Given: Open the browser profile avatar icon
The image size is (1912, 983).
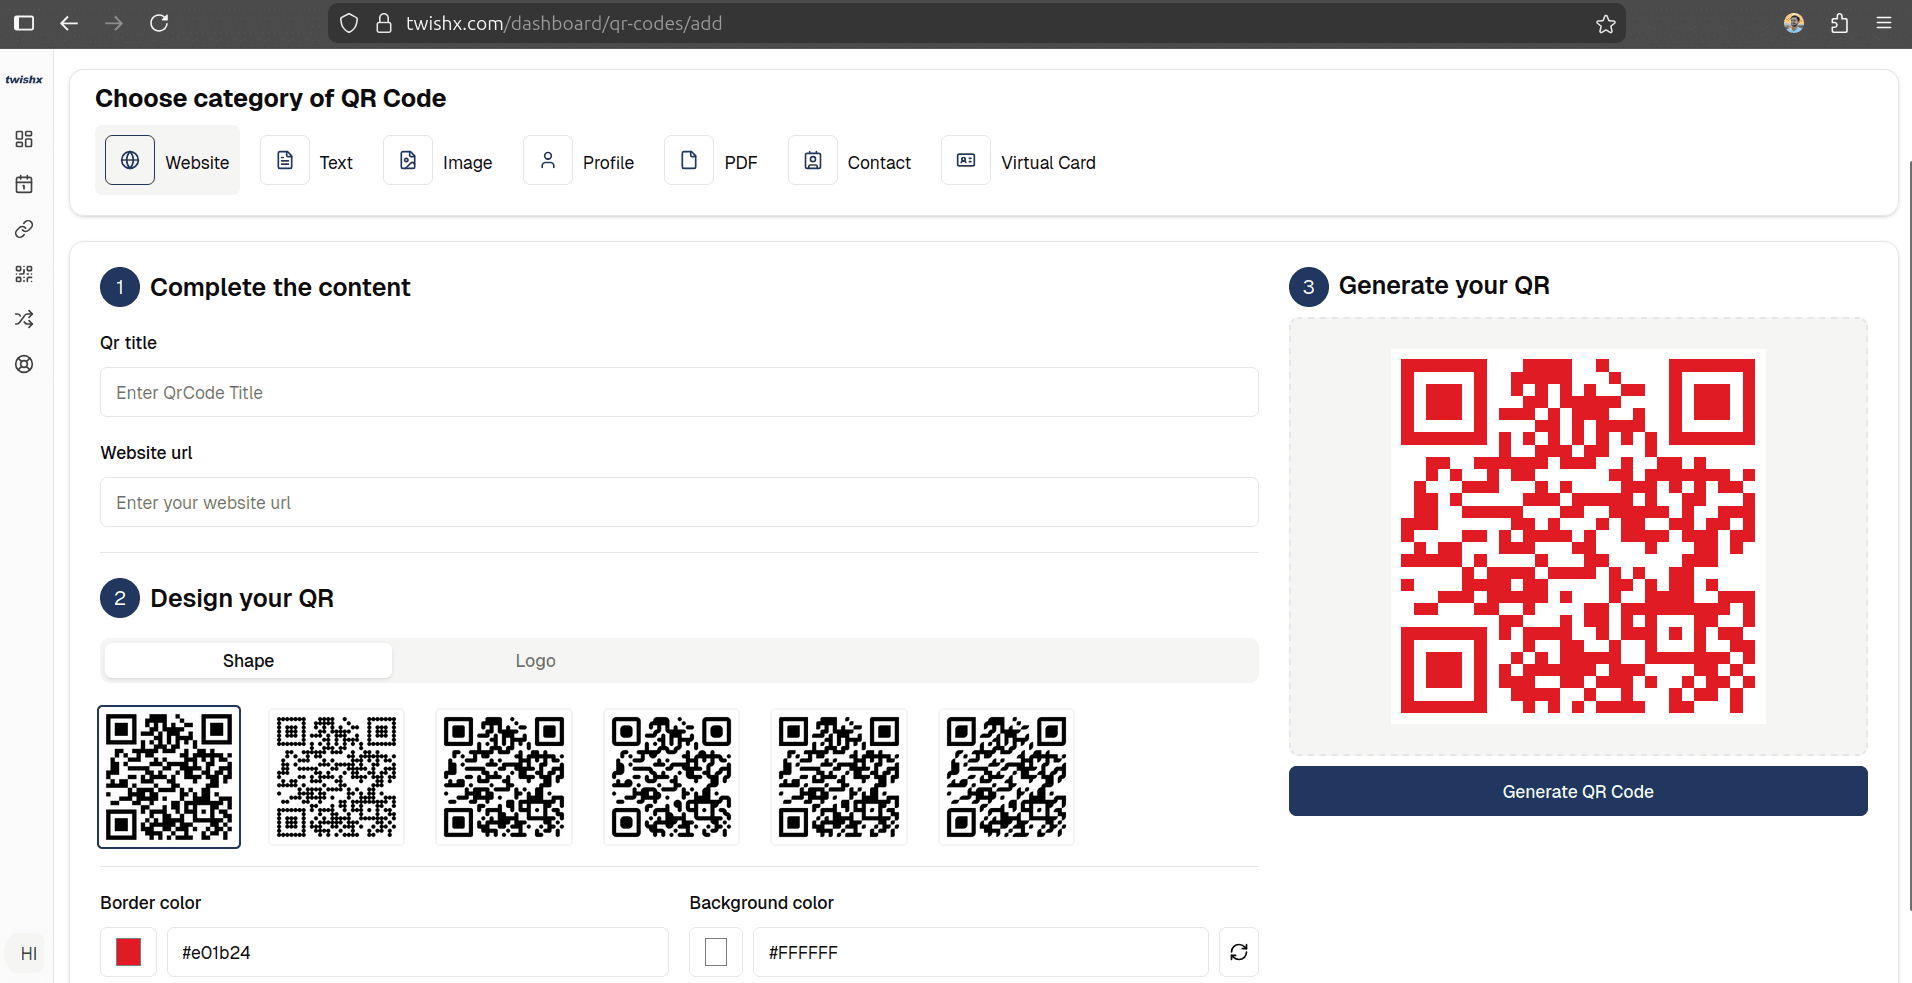Looking at the screenshot, I should (x=1794, y=23).
